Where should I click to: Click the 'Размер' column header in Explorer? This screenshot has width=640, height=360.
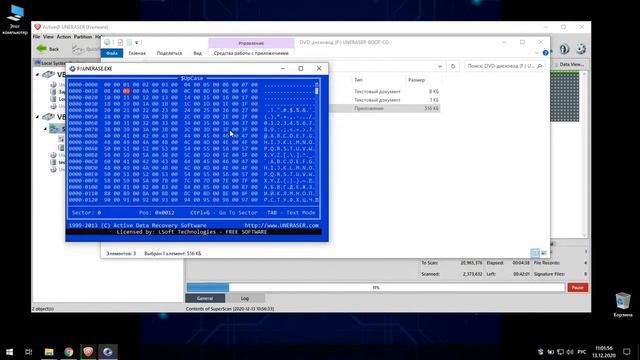(x=416, y=80)
